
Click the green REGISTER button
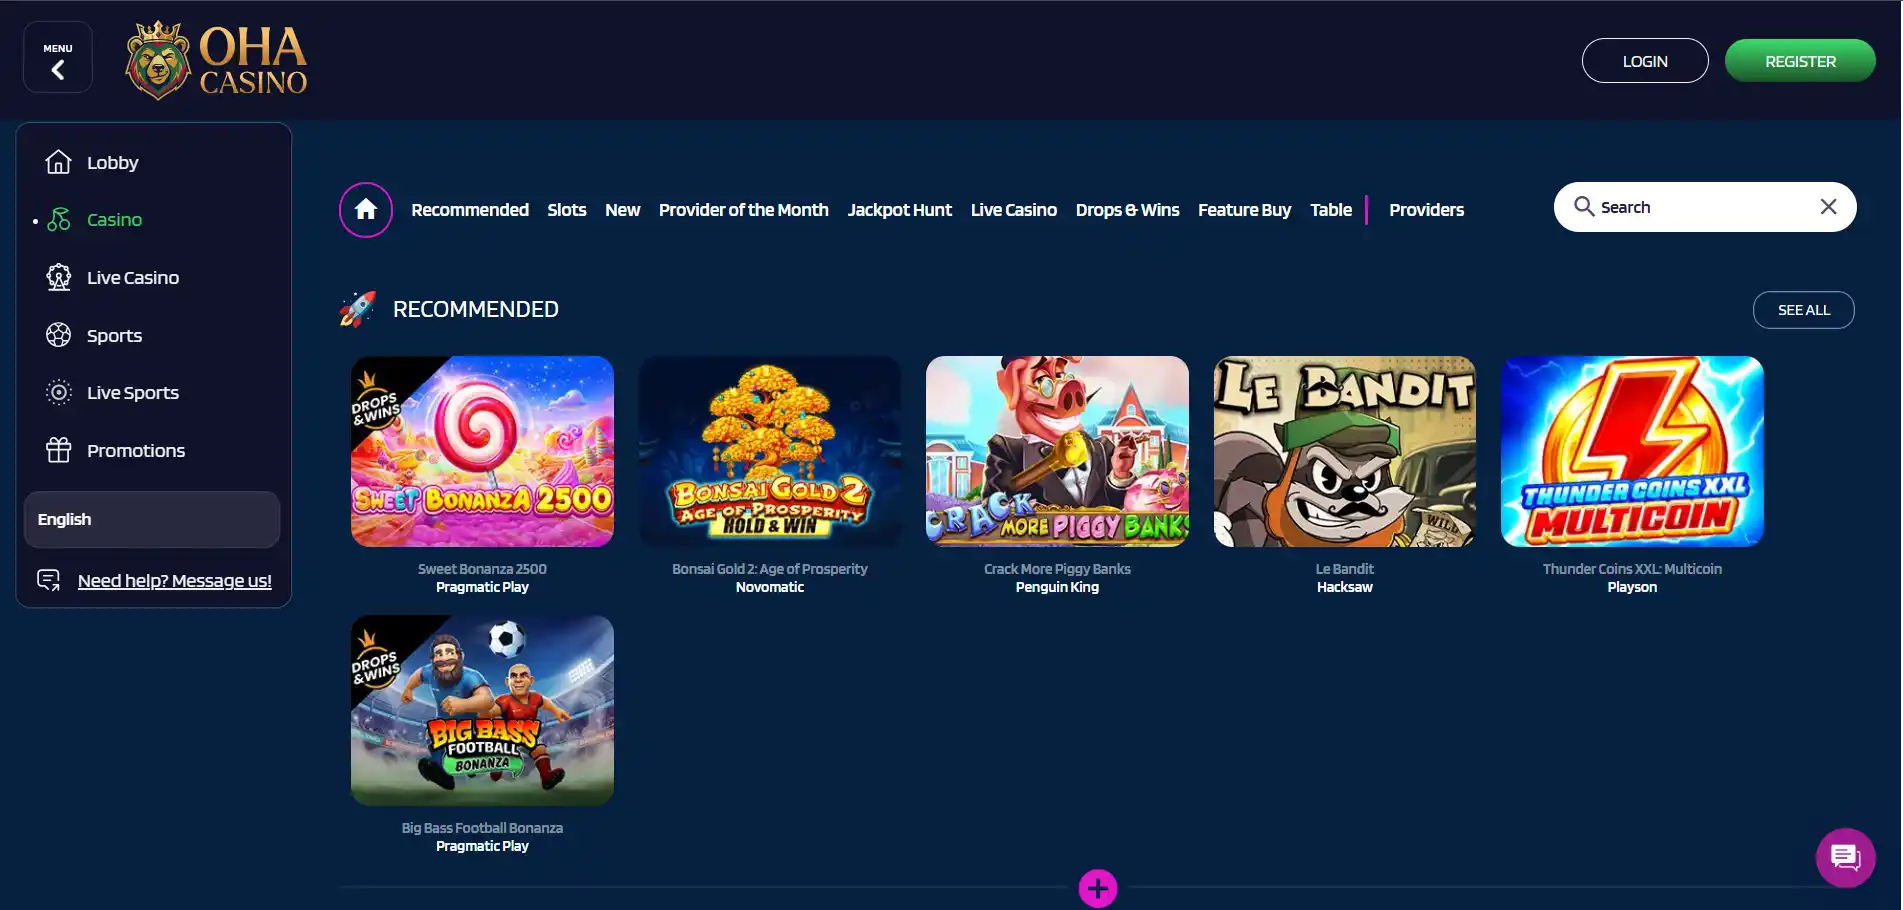pyautogui.click(x=1800, y=61)
